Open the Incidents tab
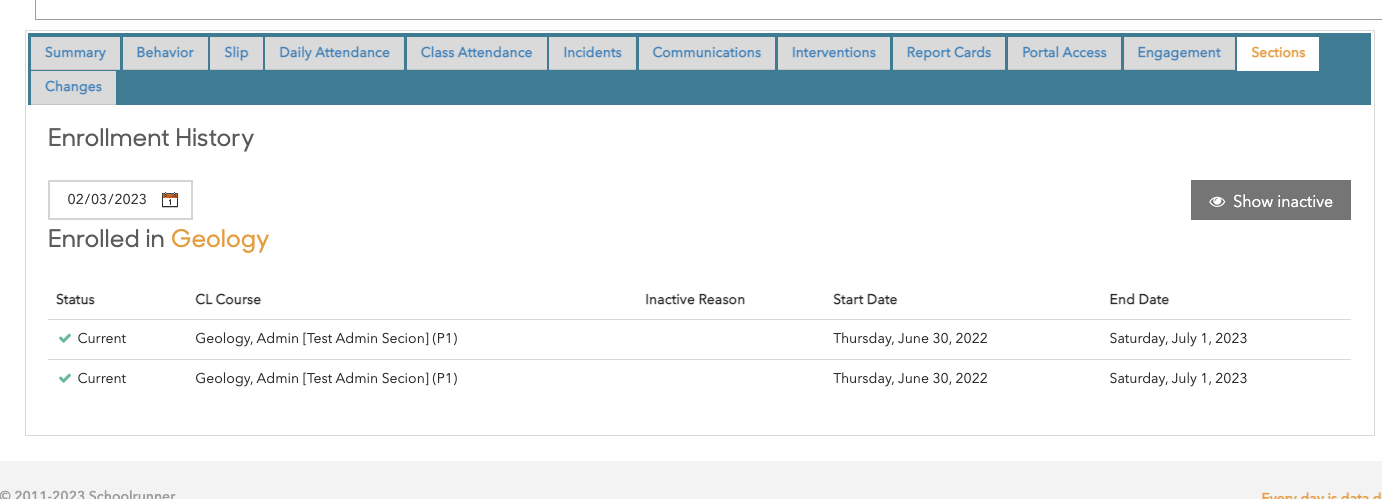 tap(592, 53)
